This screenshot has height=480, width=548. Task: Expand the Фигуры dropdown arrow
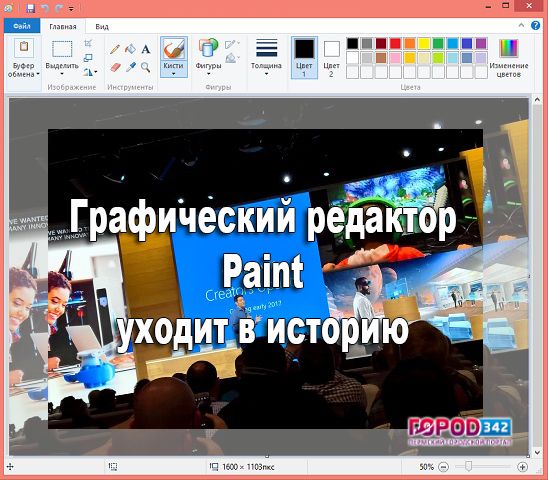tap(208, 74)
